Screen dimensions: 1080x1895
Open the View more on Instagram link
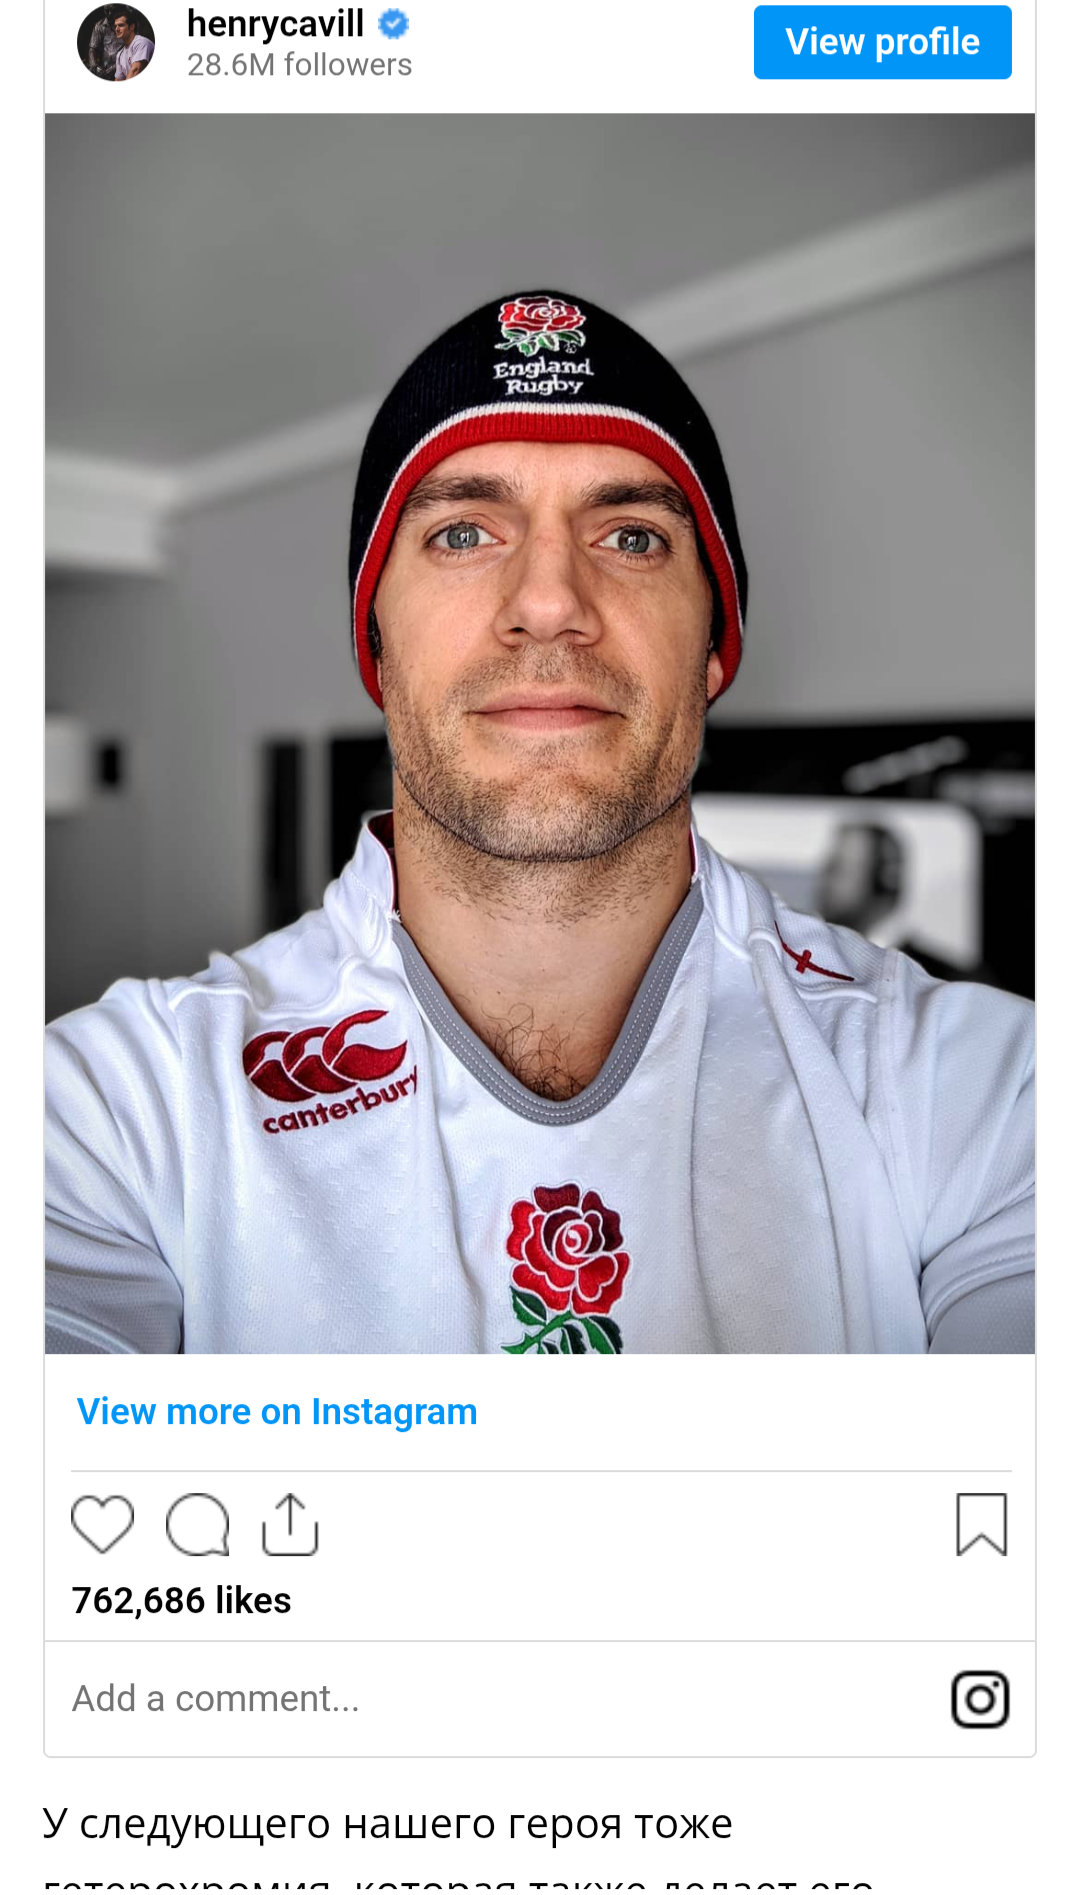pyautogui.click(x=277, y=1411)
